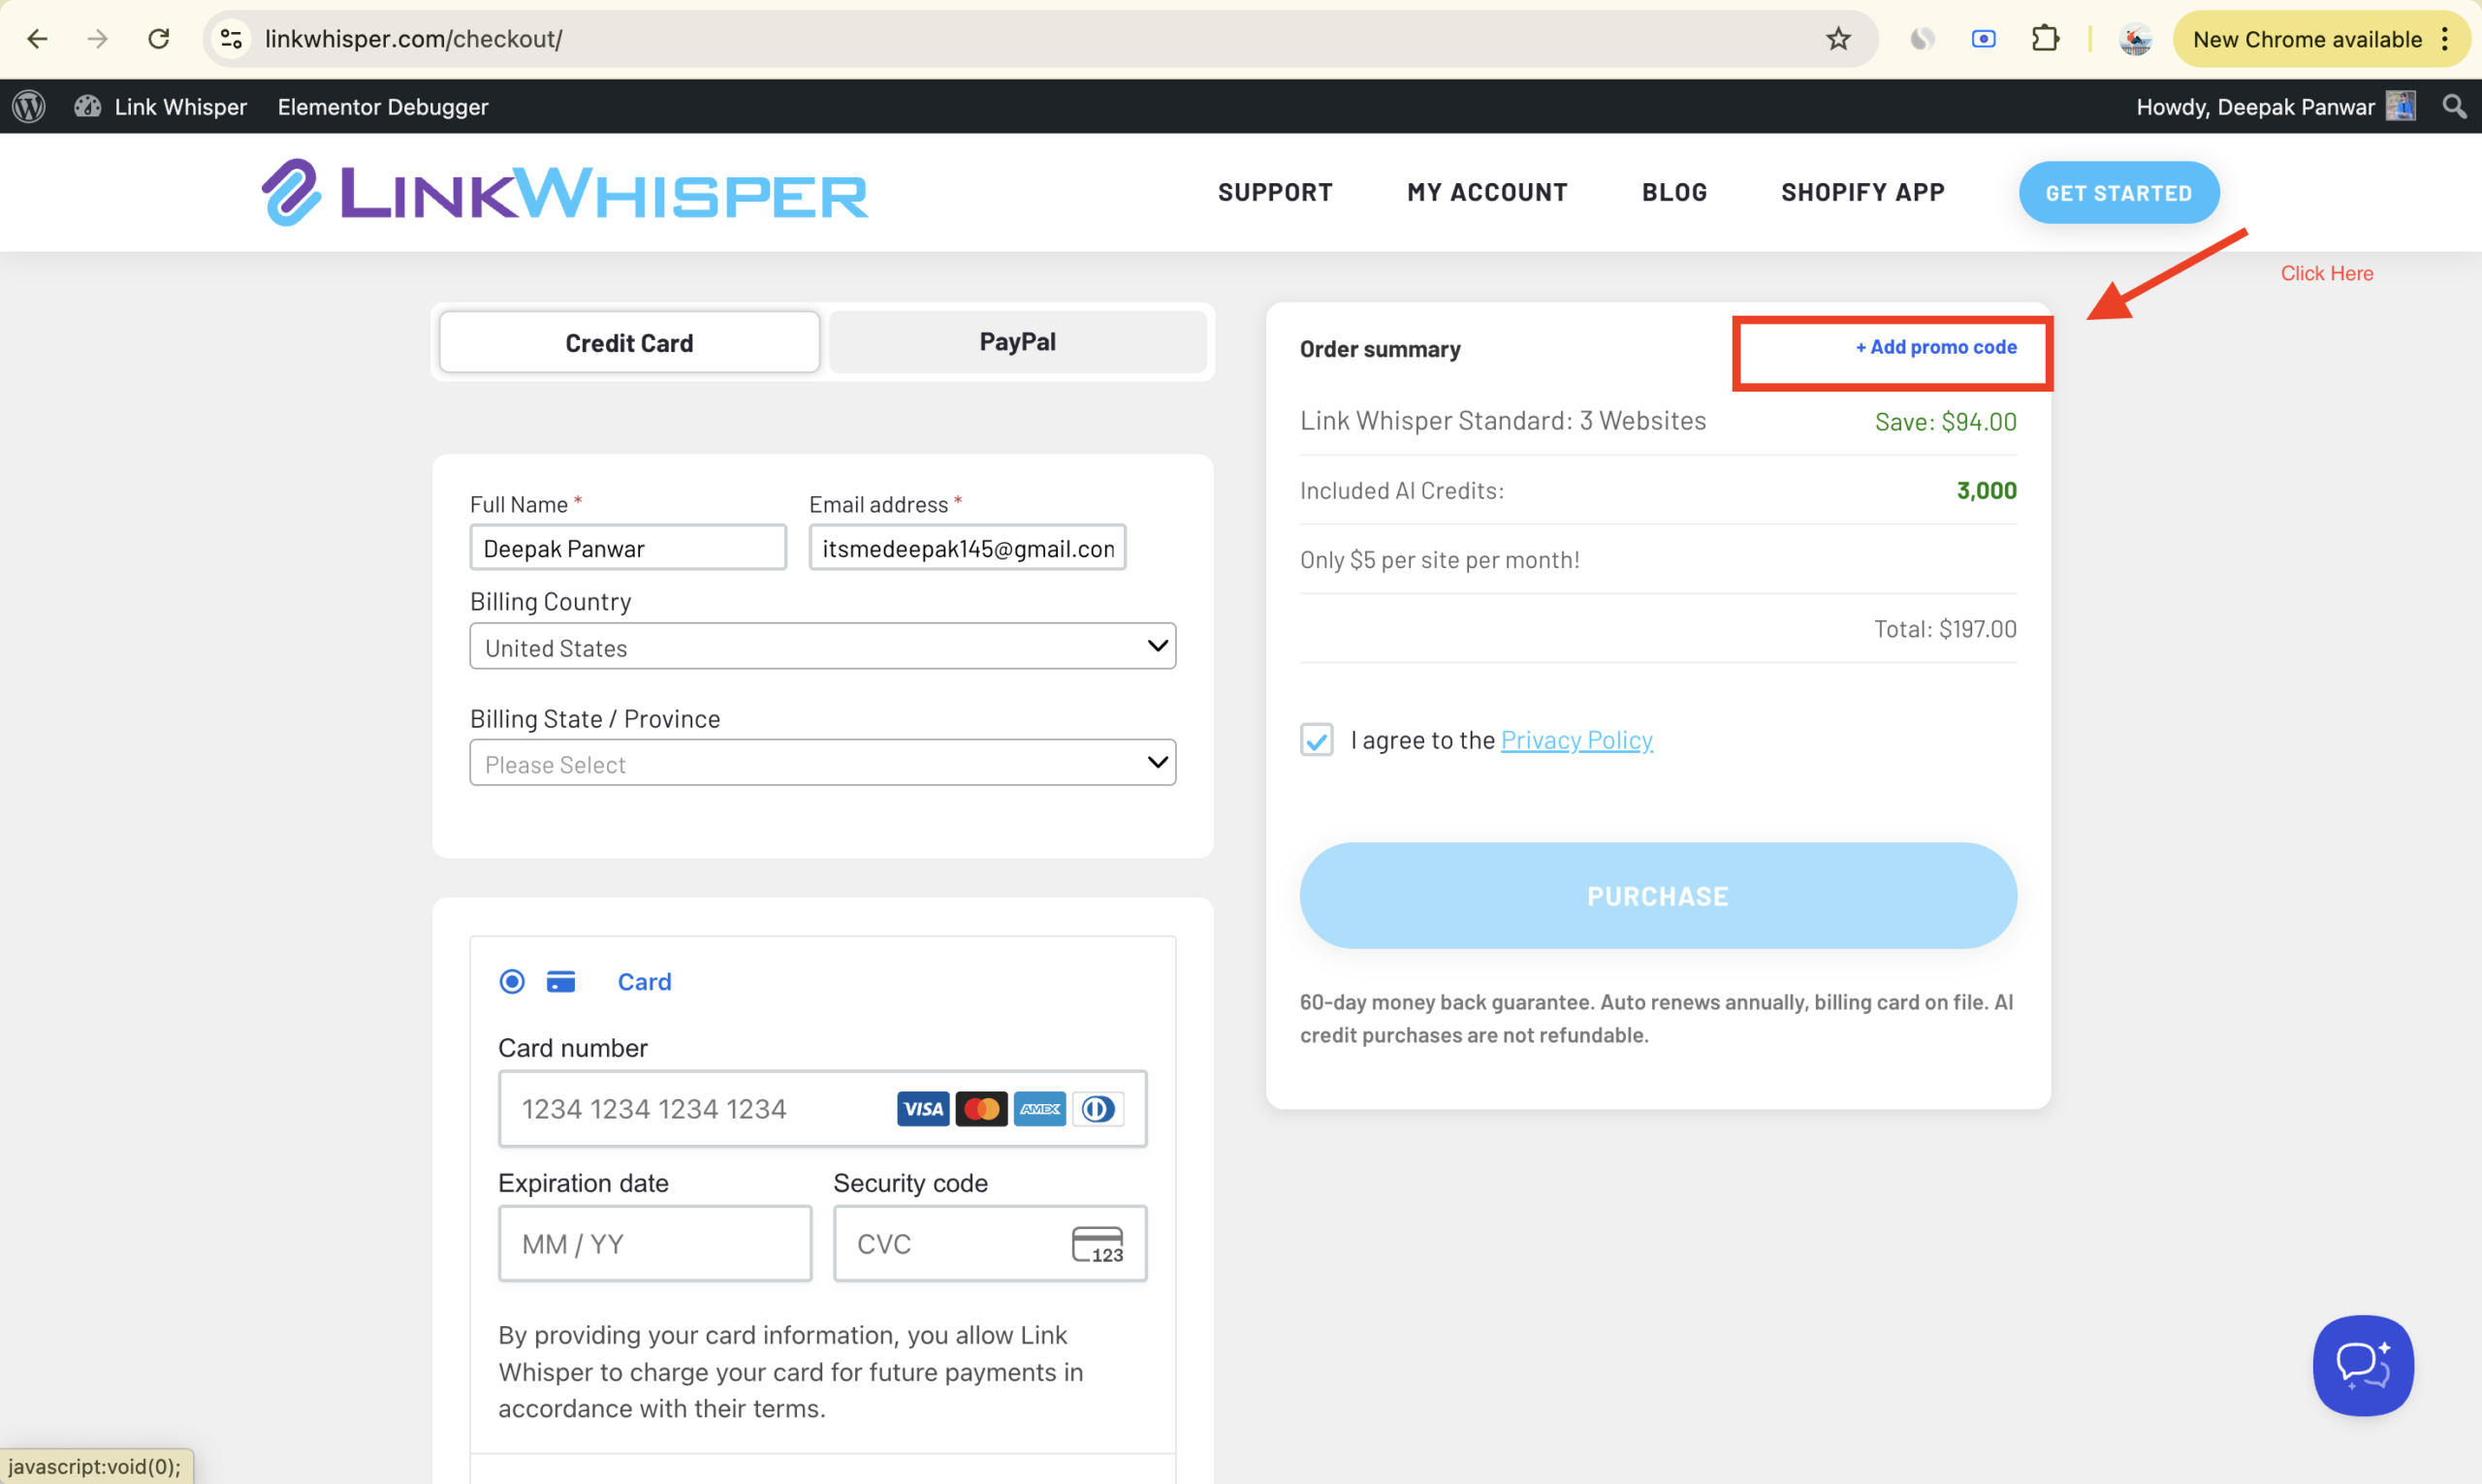Open the admin bar search icon
This screenshot has height=1484, width=2482.
(2453, 106)
